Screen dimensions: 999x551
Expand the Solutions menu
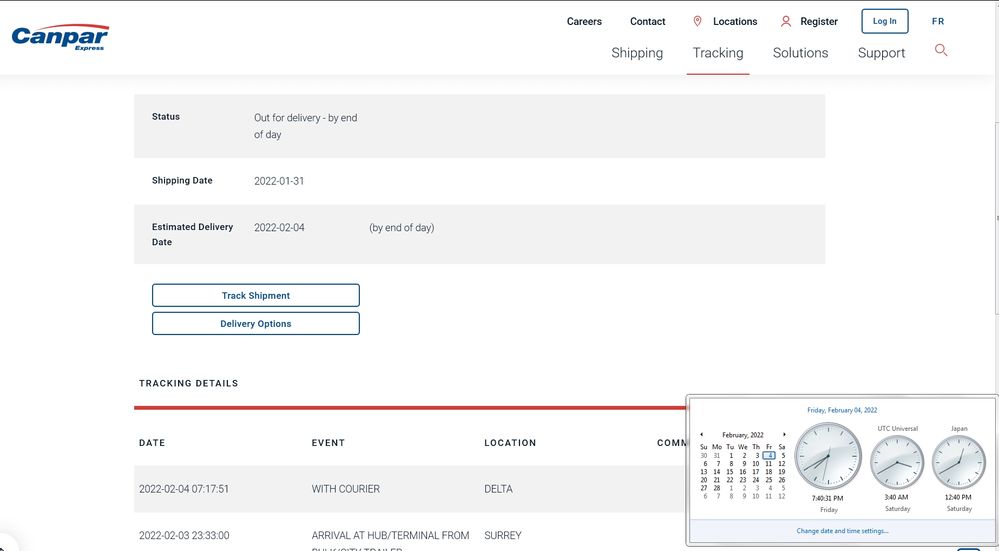point(800,53)
